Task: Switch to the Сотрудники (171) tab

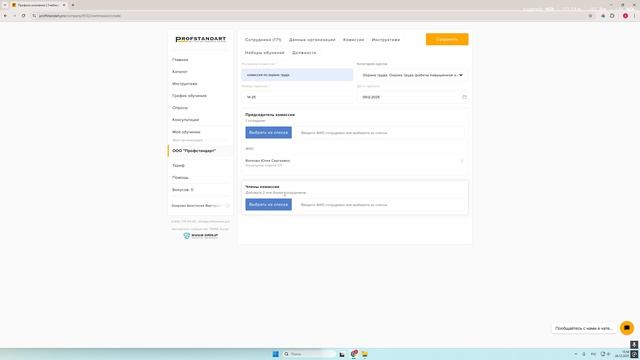Action: pyautogui.click(x=263, y=40)
